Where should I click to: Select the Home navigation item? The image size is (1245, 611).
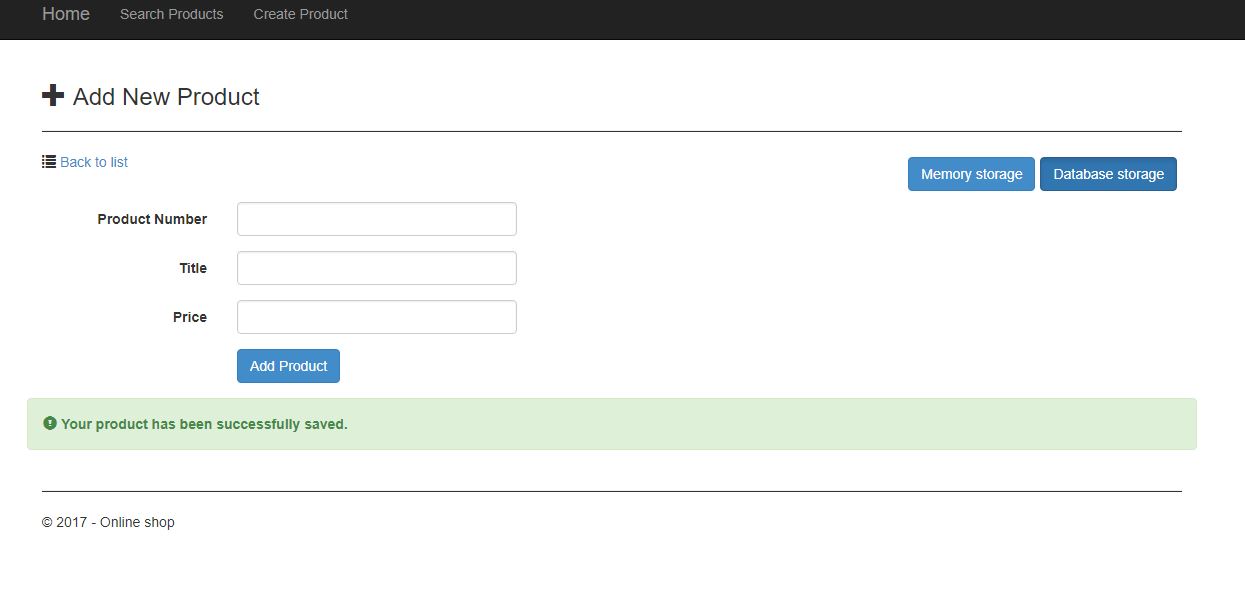[x=65, y=14]
